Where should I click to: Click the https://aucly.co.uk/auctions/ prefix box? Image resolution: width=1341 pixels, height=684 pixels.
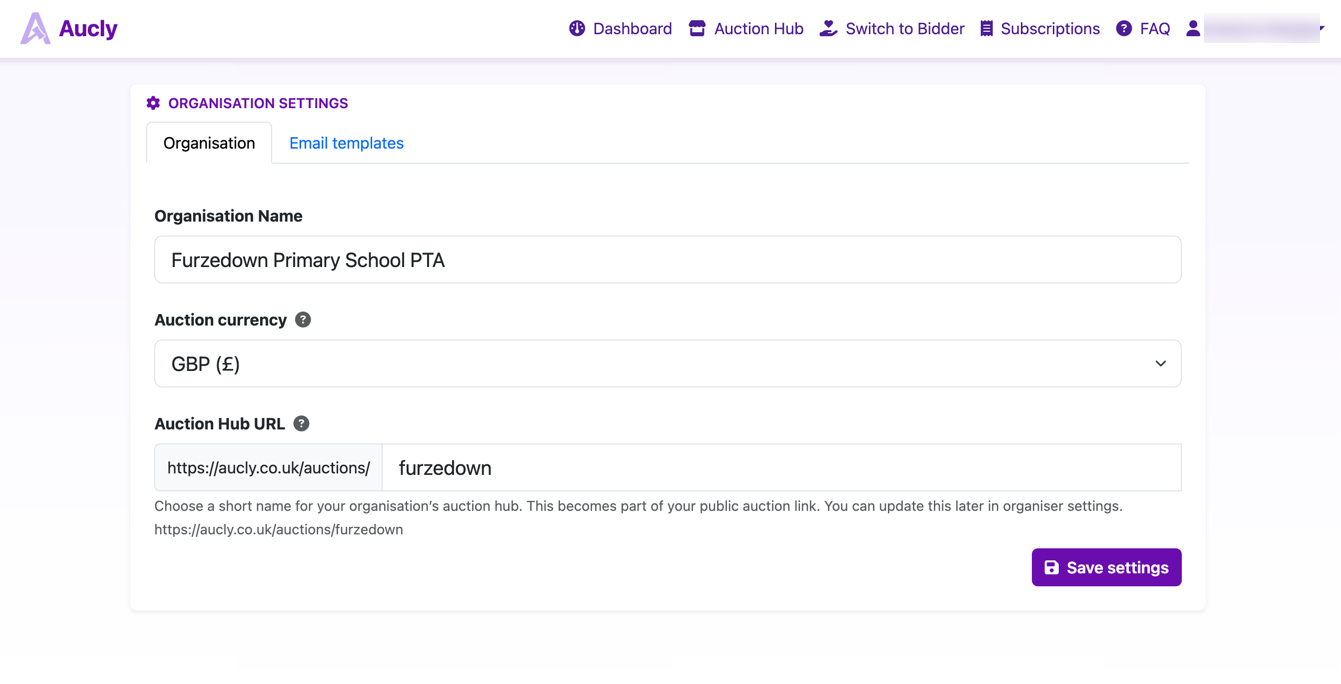coord(269,468)
